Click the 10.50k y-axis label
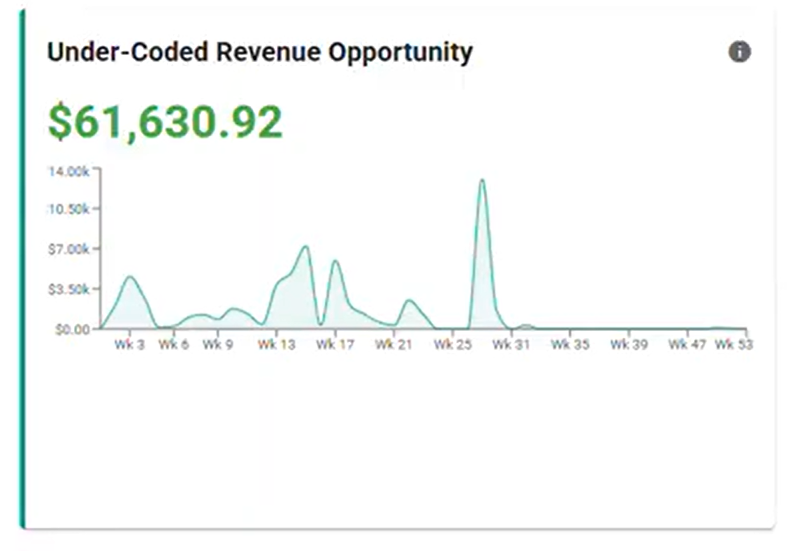This screenshot has width=794, height=551. click(x=69, y=209)
